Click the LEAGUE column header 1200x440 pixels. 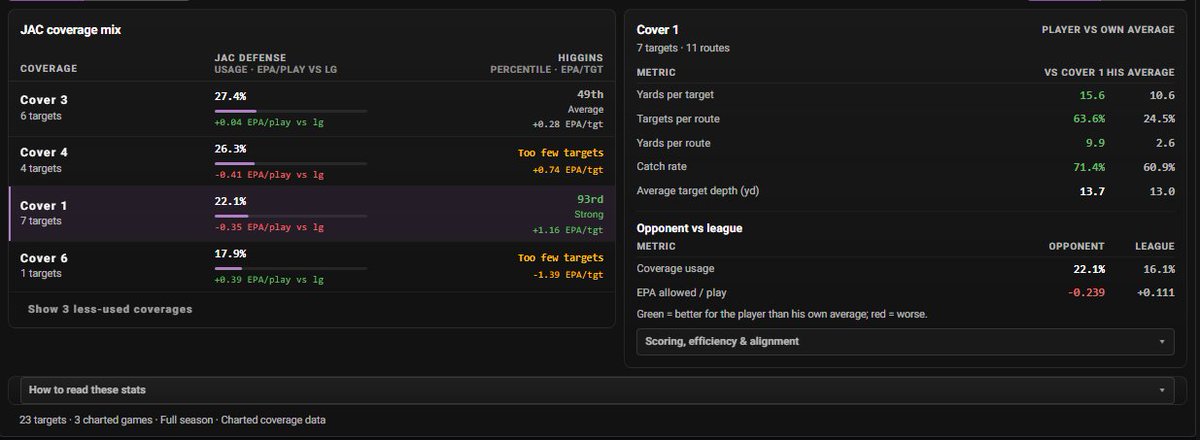pos(1155,246)
